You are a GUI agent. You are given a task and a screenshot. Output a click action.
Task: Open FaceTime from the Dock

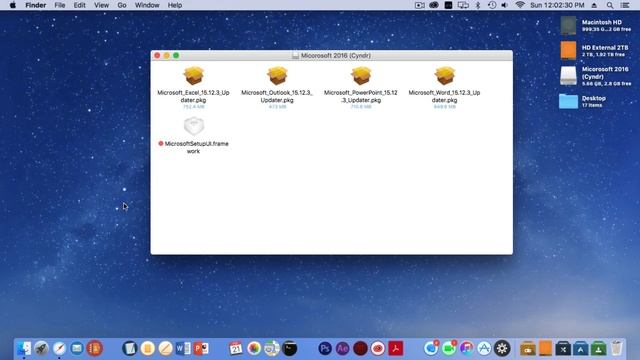pyautogui.click(x=449, y=348)
